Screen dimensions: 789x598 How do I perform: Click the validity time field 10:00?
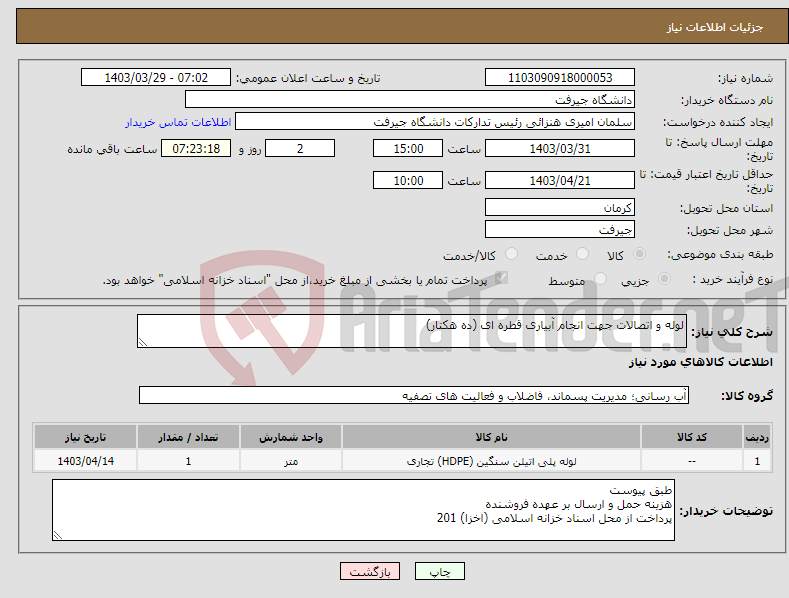click(408, 180)
